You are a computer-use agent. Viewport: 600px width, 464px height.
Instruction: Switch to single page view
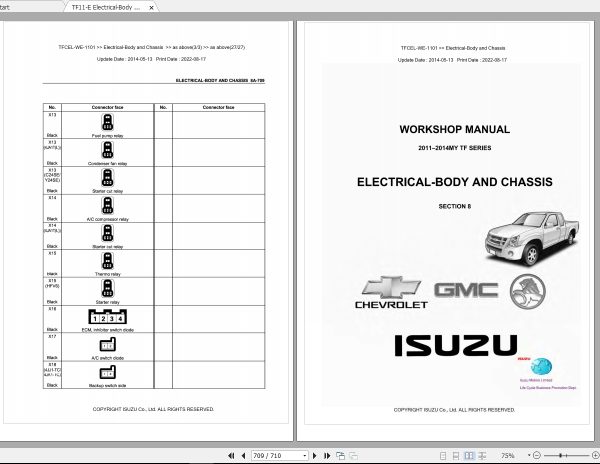click(443, 456)
